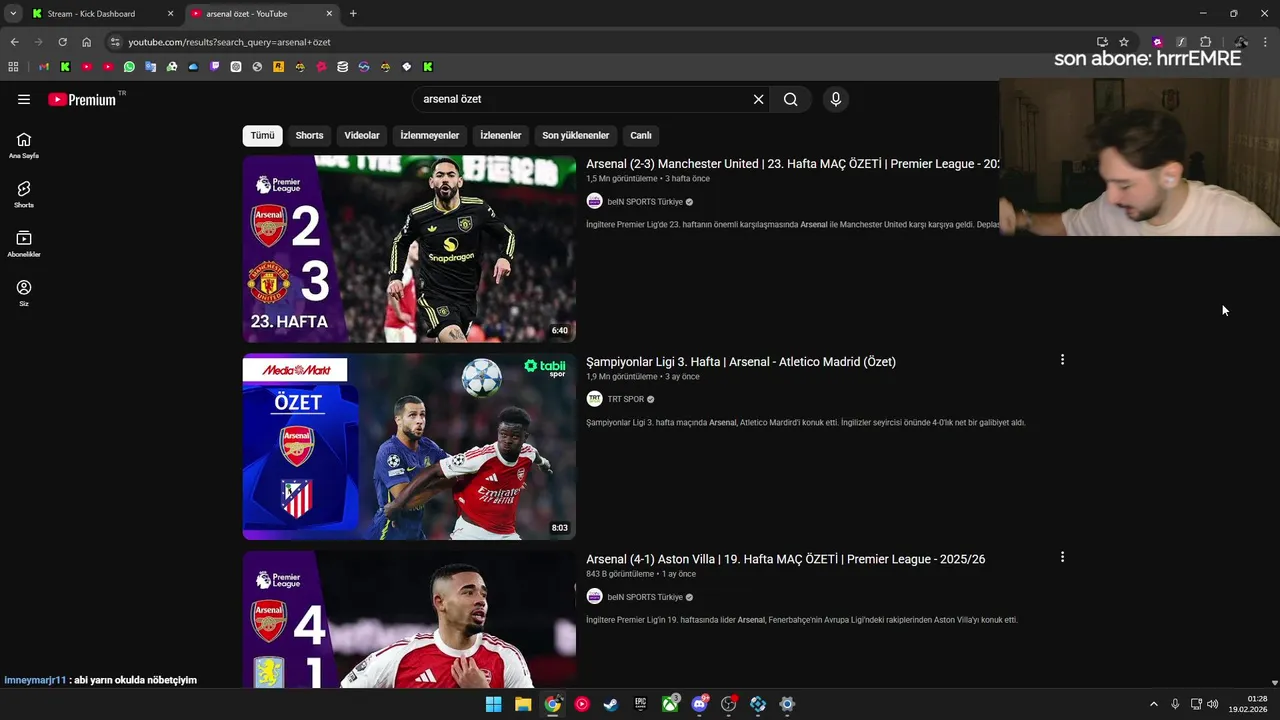1280x720 pixels.
Task: Open the Rockstar Games bookmark
Action: tap(279, 67)
